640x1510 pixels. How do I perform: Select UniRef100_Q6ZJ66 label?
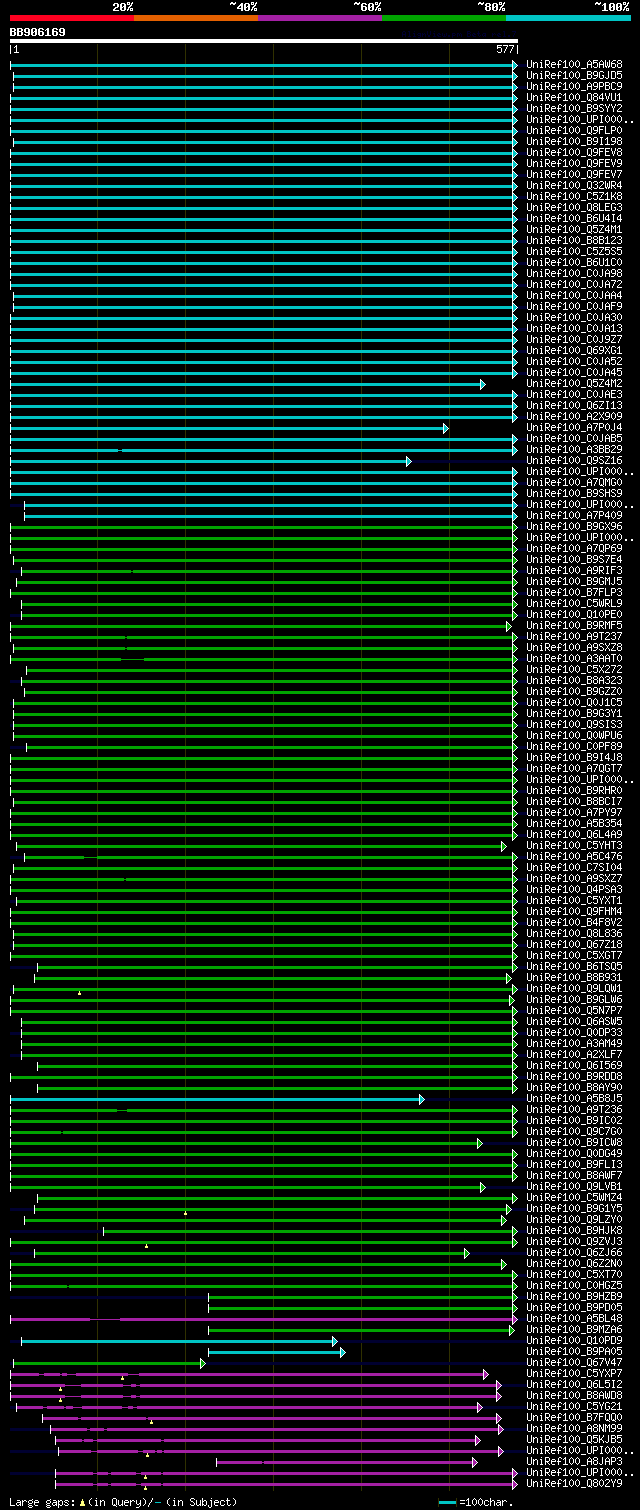574,1252
